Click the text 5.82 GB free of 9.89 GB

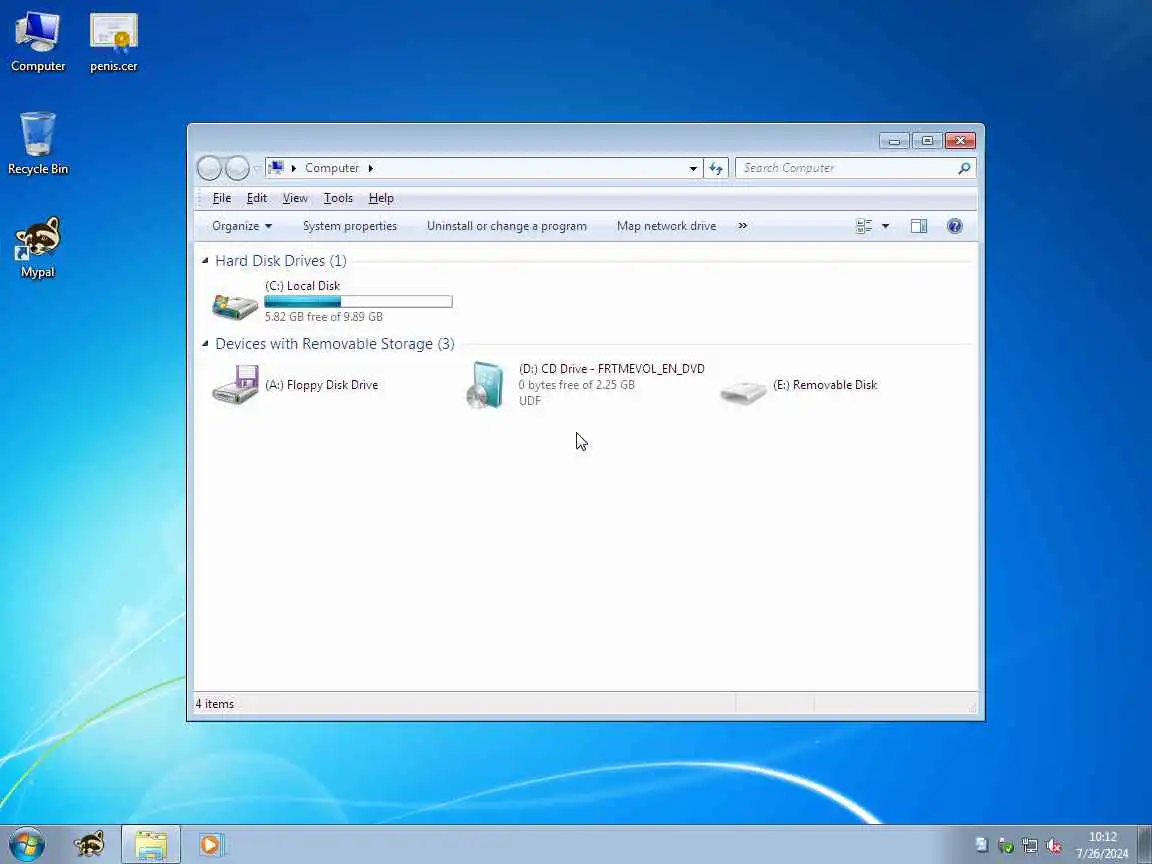click(x=324, y=317)
